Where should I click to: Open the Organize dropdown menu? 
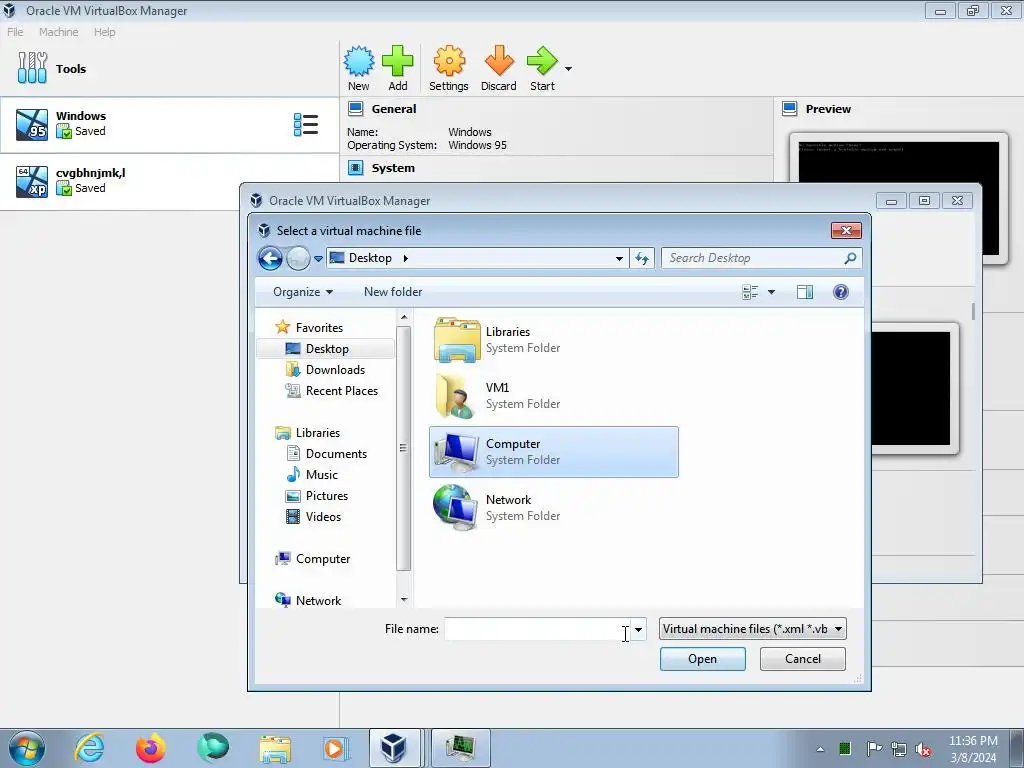(302, 292)
